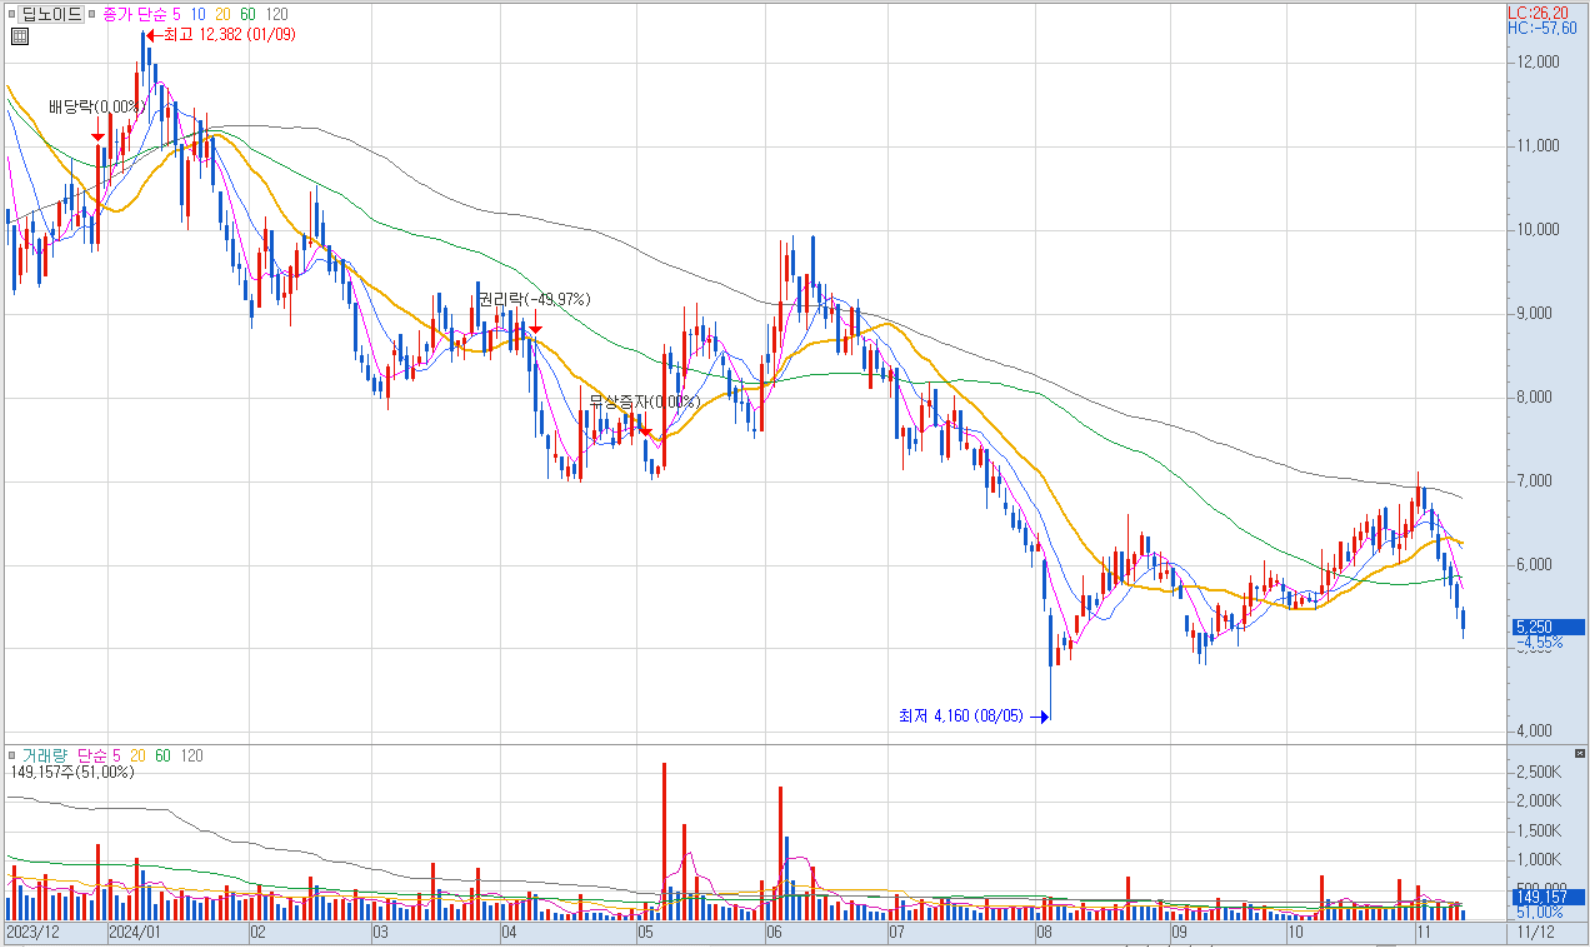The width and height of the screenshot is (1590, 947).
Task: Click the 11/12 current date label
Action: pyautogui.click(x=1536, y=933)
